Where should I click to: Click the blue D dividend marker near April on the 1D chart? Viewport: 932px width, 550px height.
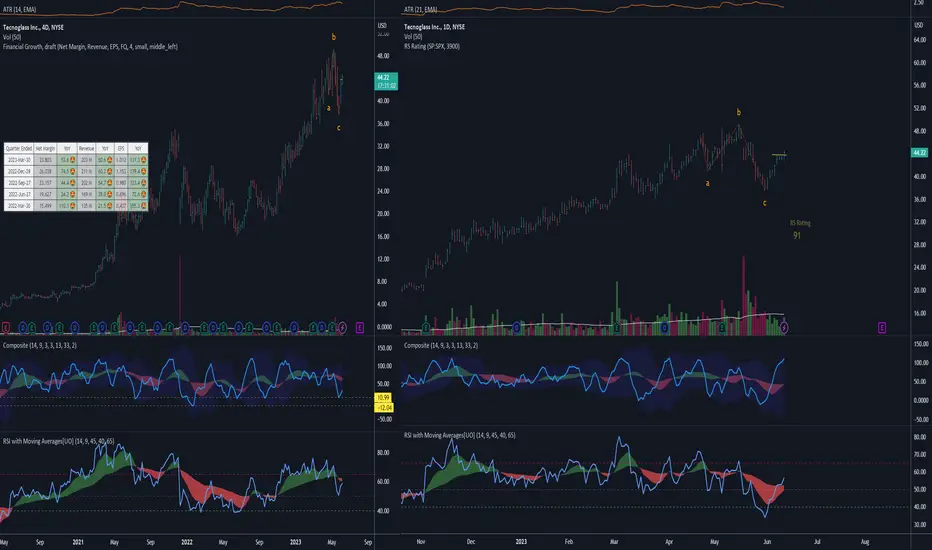665,328
